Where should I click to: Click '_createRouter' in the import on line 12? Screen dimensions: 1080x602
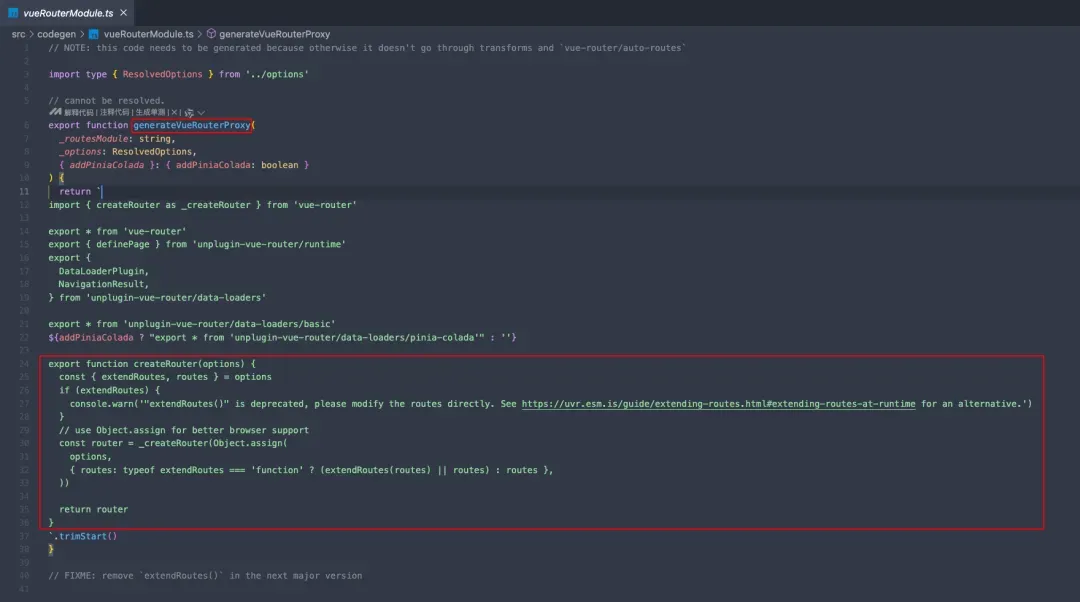point(218,205)
